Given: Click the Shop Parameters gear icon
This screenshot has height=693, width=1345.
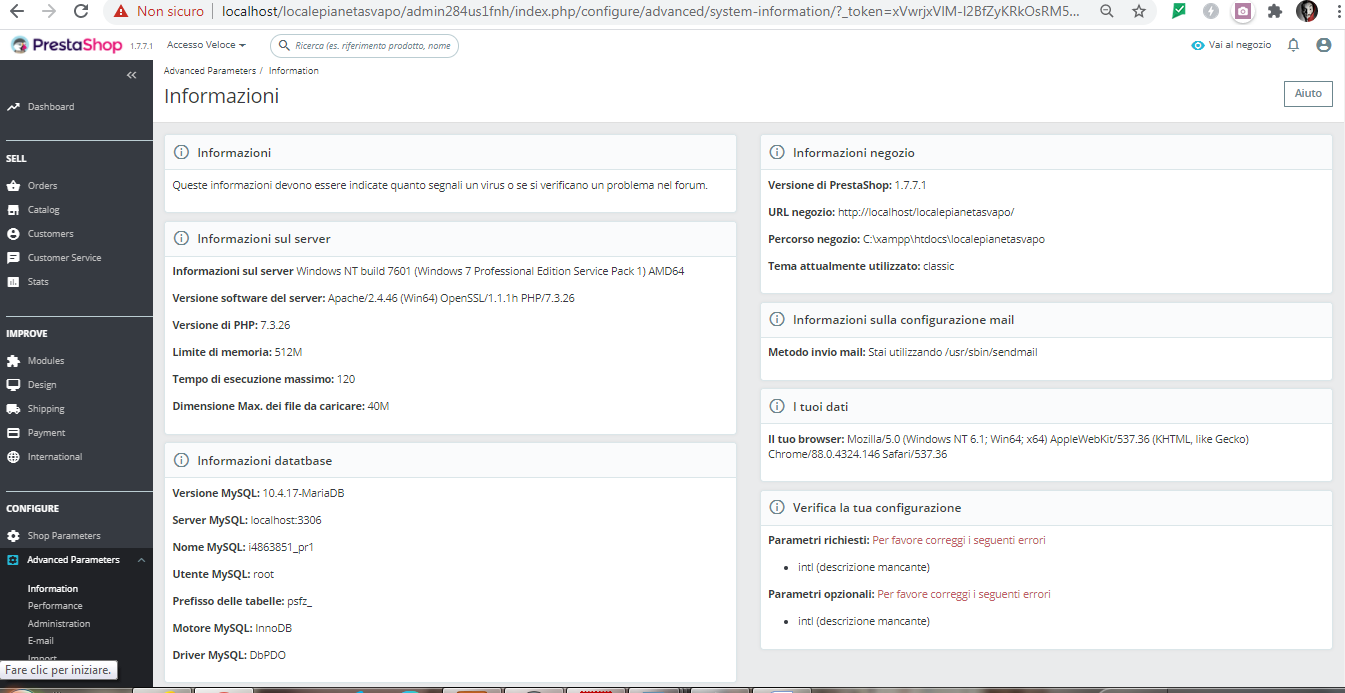Looking at the screenshot, I should (13, 536).
